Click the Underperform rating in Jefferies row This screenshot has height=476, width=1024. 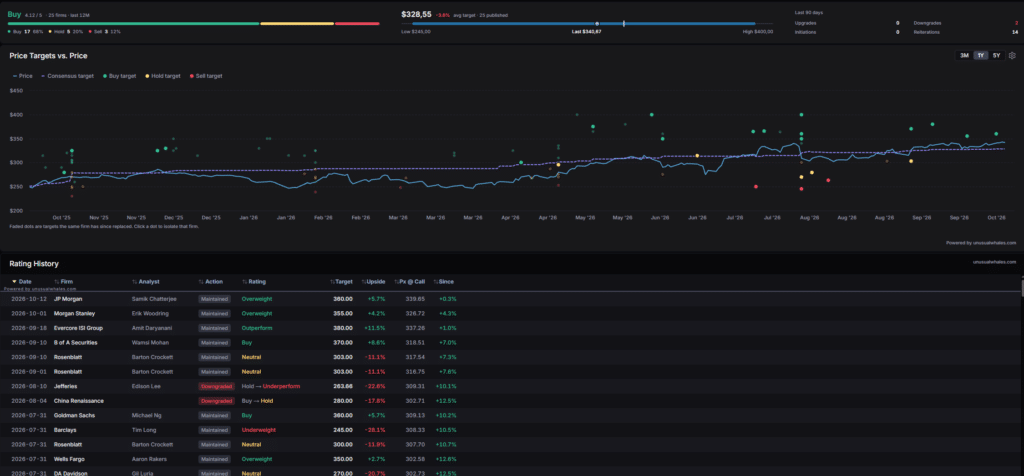(x=281, y=387)
